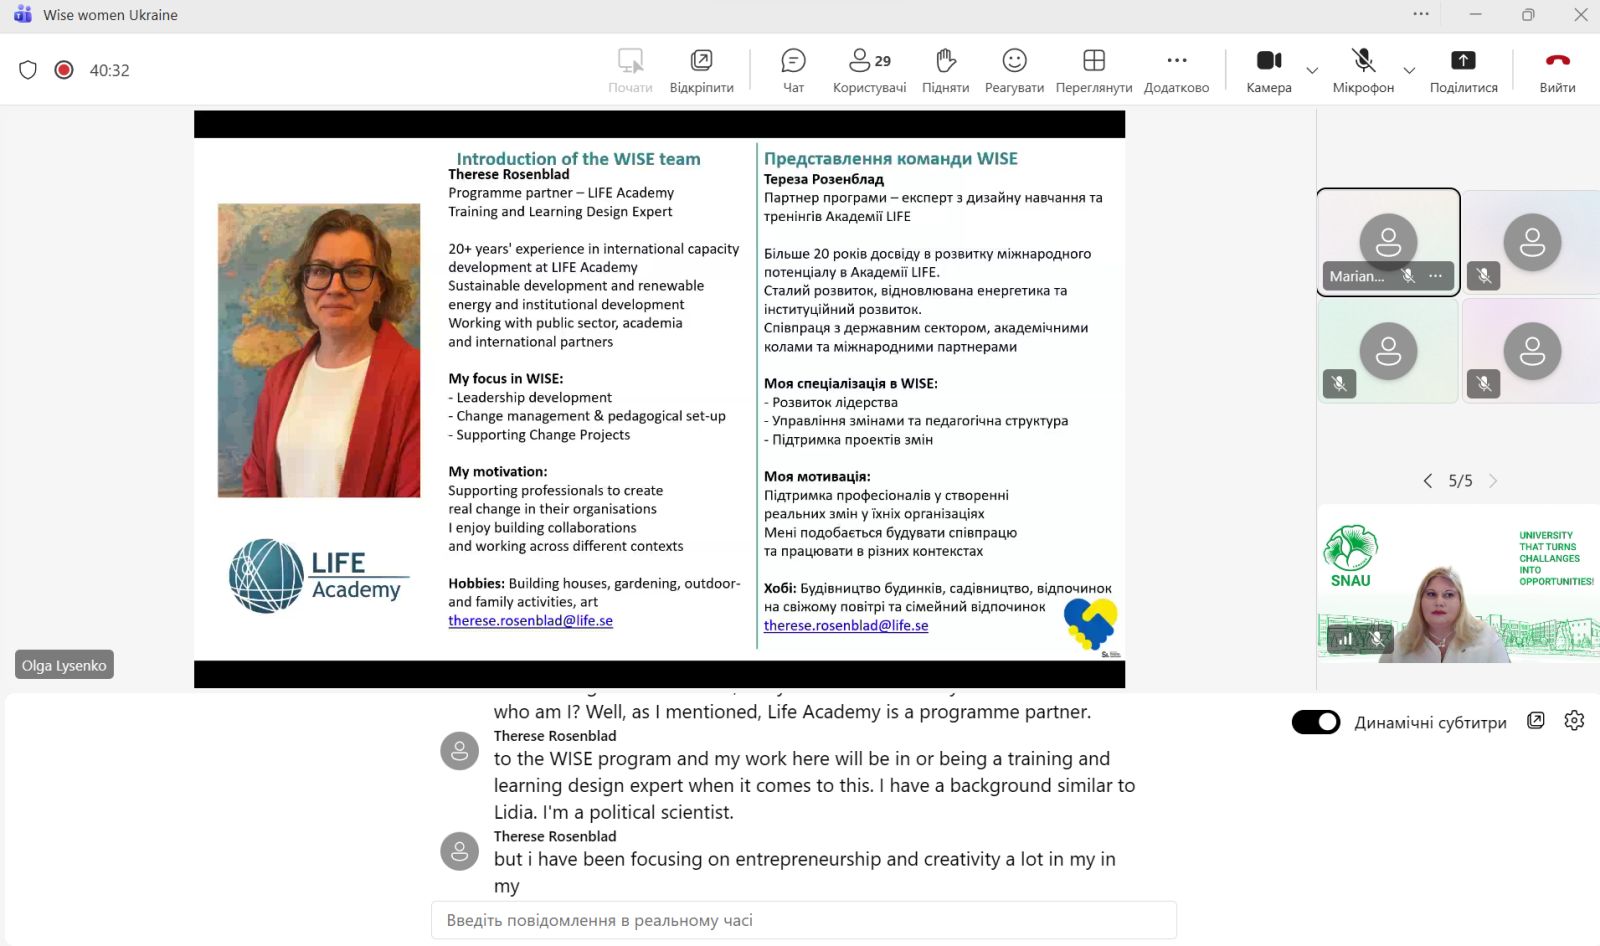1600x946 pixels.
Task: Pop out the subtitles panel into new window
Action: pos(1536,721)
